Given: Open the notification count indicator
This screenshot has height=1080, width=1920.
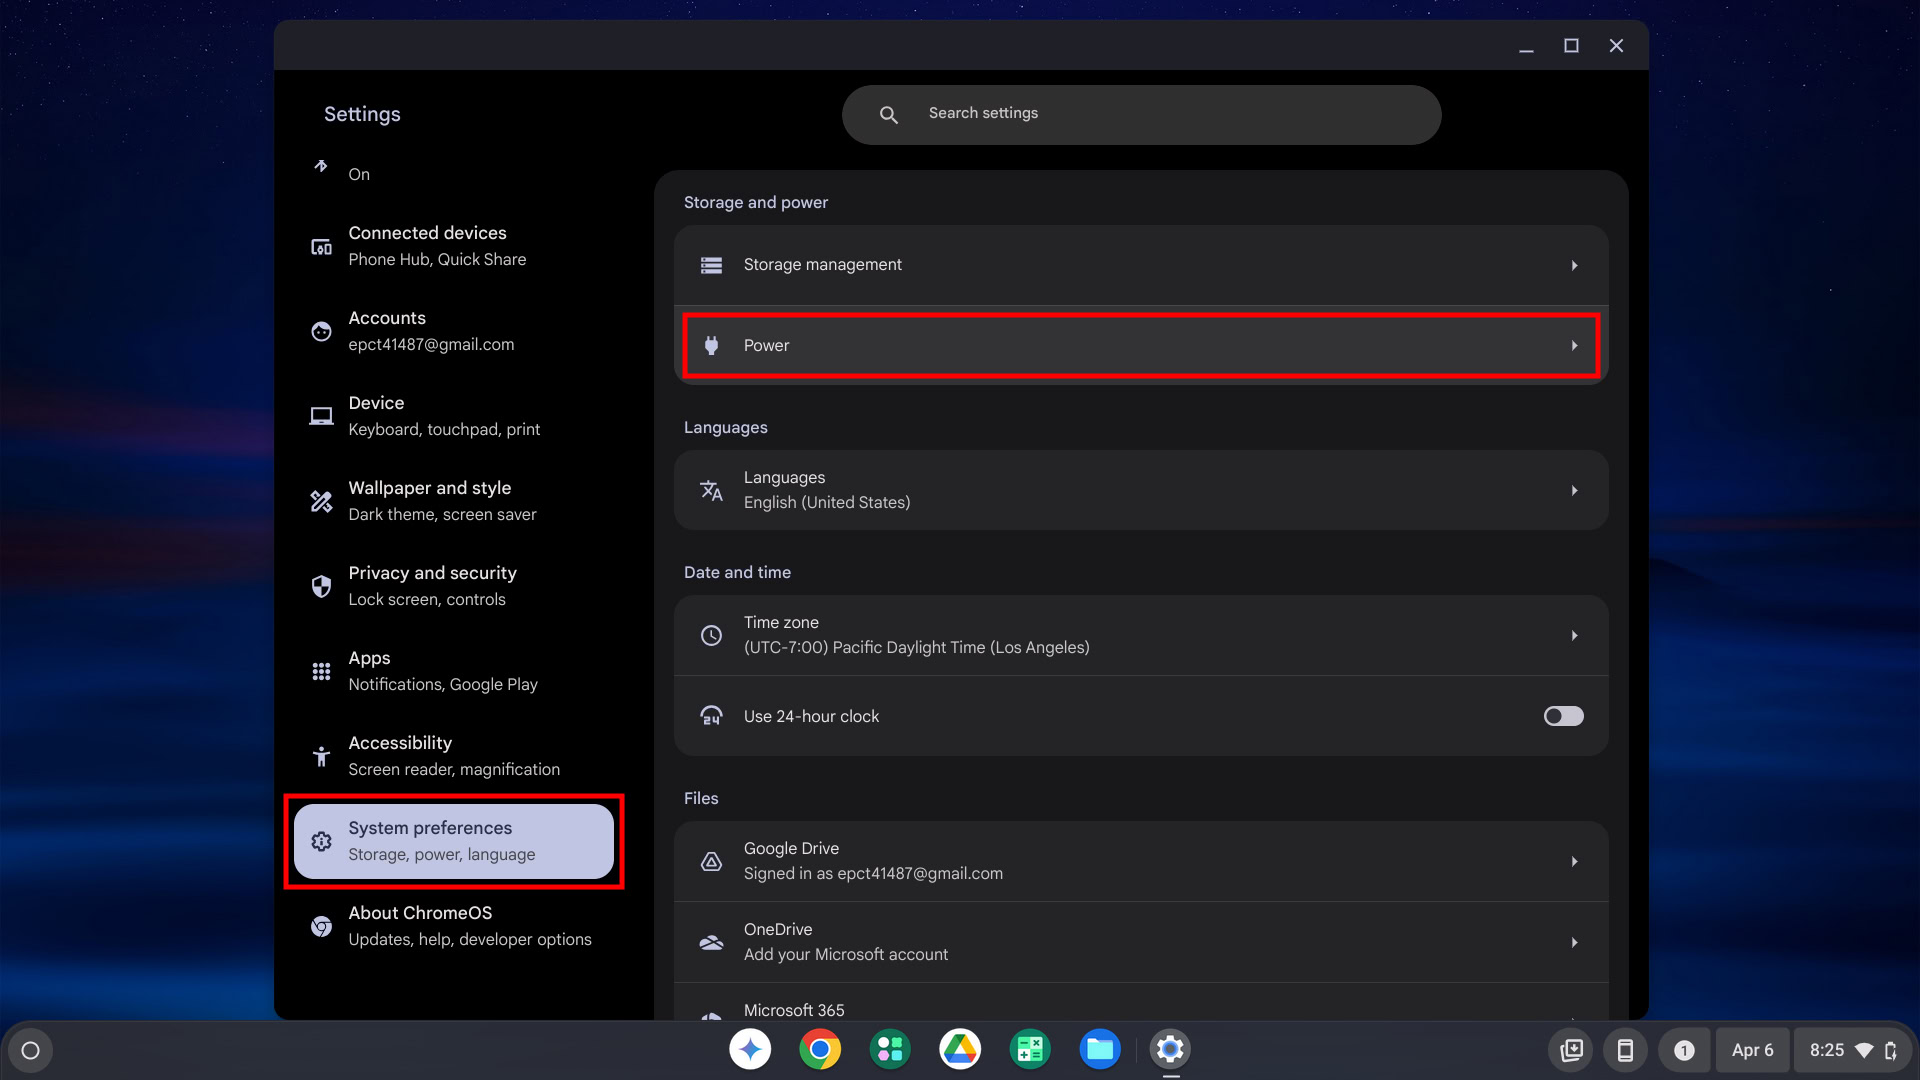Looking at the screenshot, I should (1684, 1050).
